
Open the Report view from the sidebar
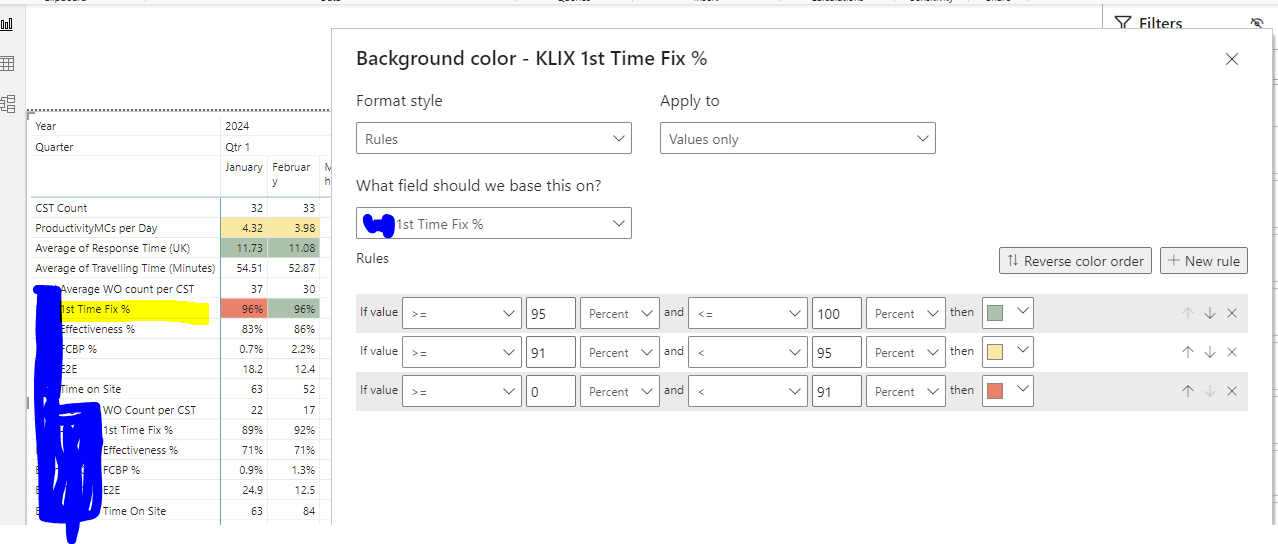click(x=7, y=24)
